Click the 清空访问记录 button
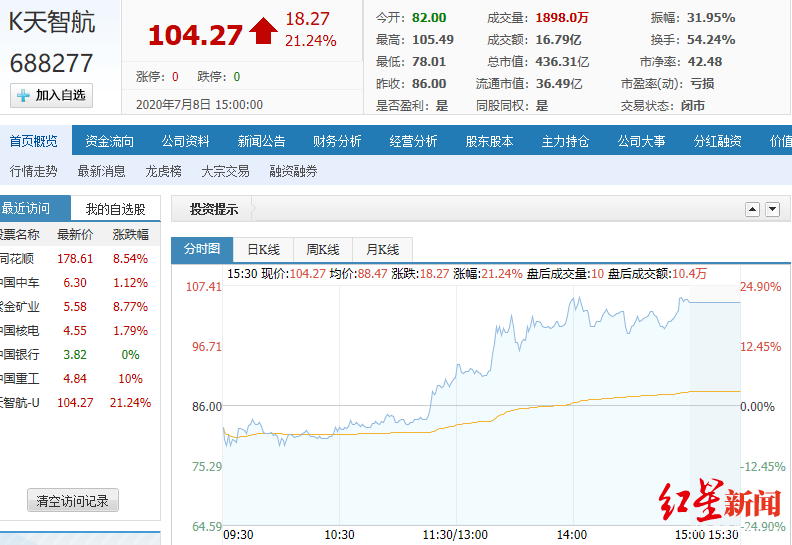Image resolution: width=792 pixels, height=545 pixels. point(73,501)
